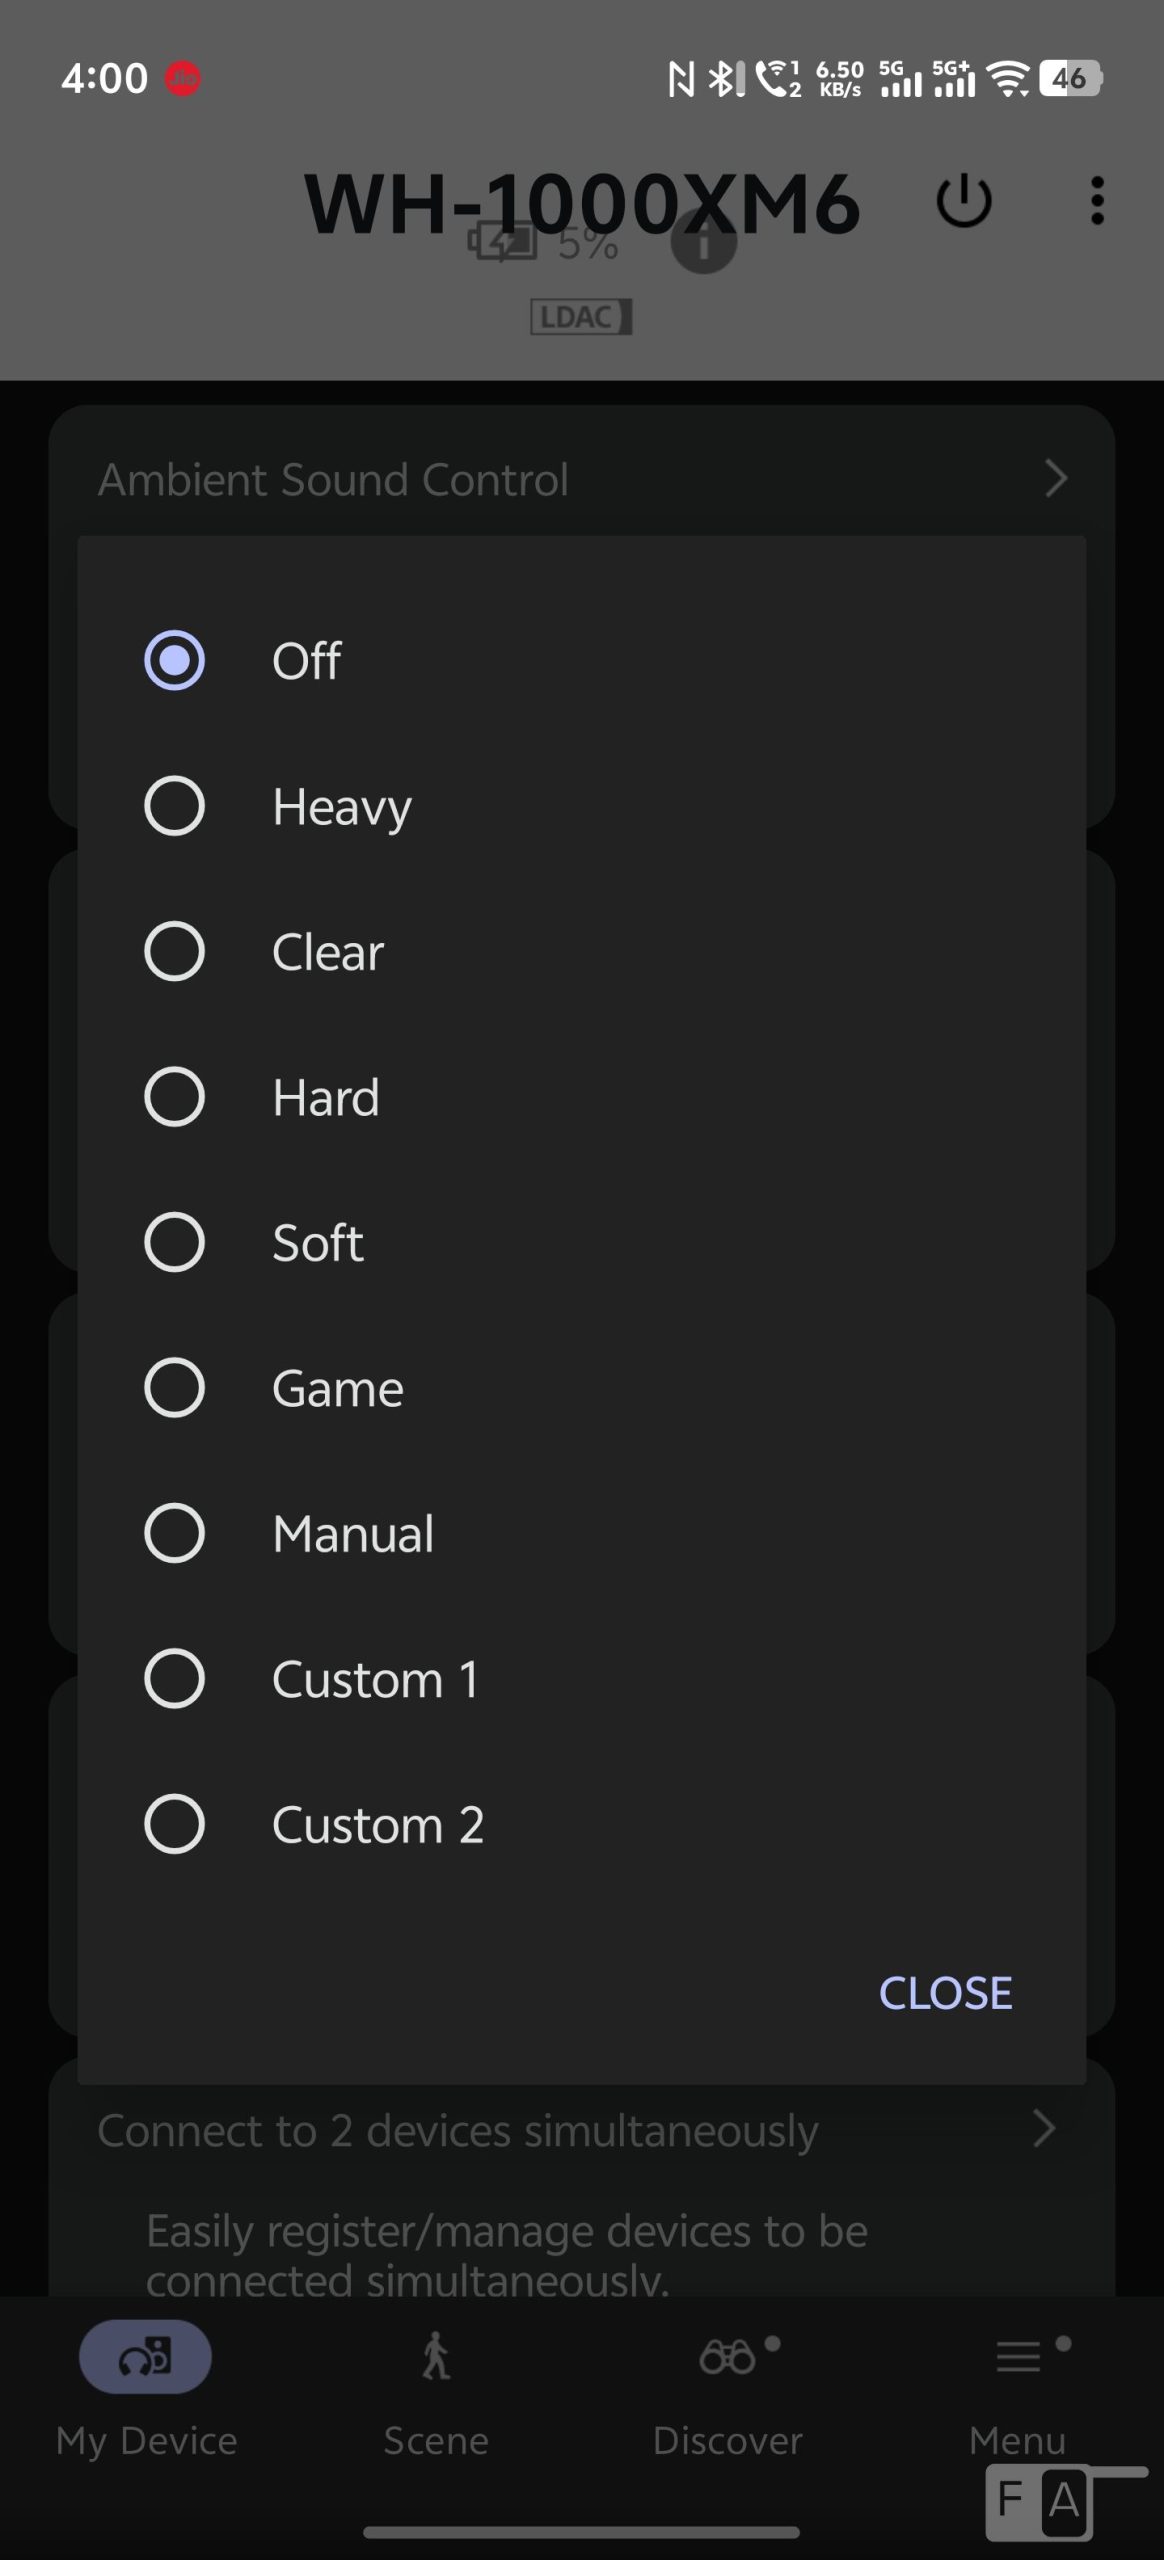Tap the LDAC codec badge
The width and height of the screenshot is (1164, 2560).
tap(581, 317)
